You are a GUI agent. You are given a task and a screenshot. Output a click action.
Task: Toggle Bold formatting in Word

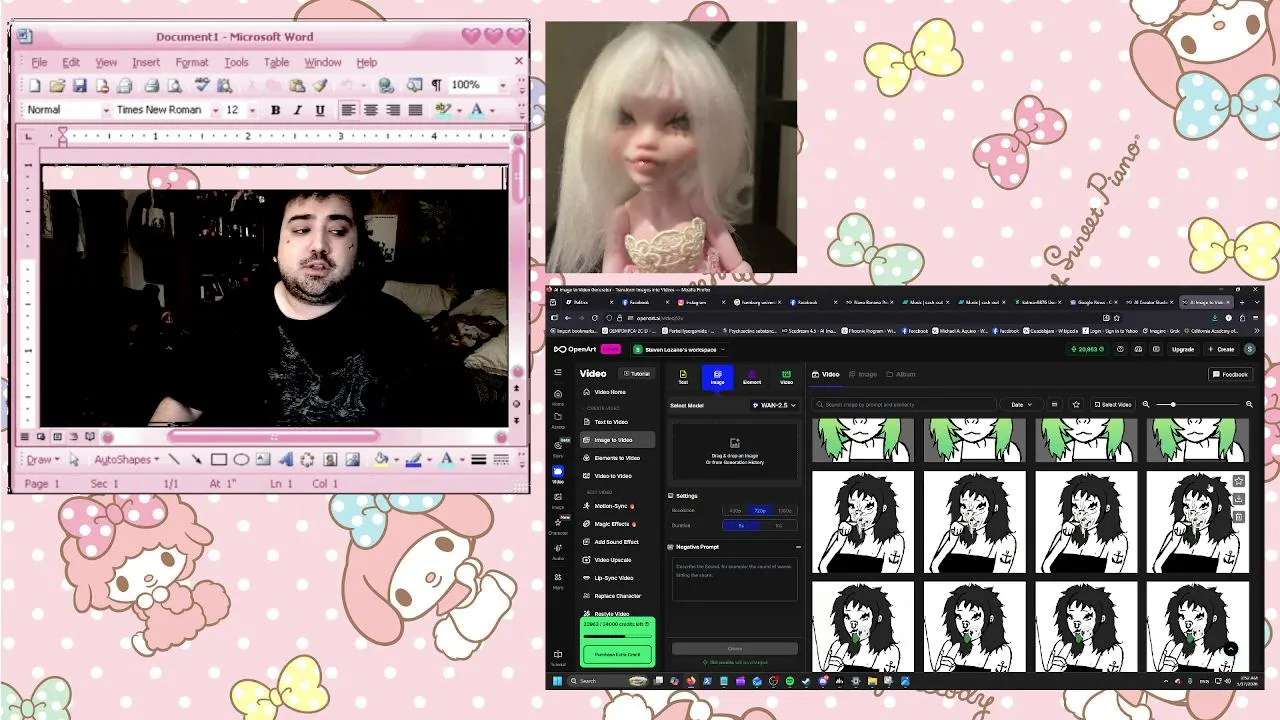[275, 110]
